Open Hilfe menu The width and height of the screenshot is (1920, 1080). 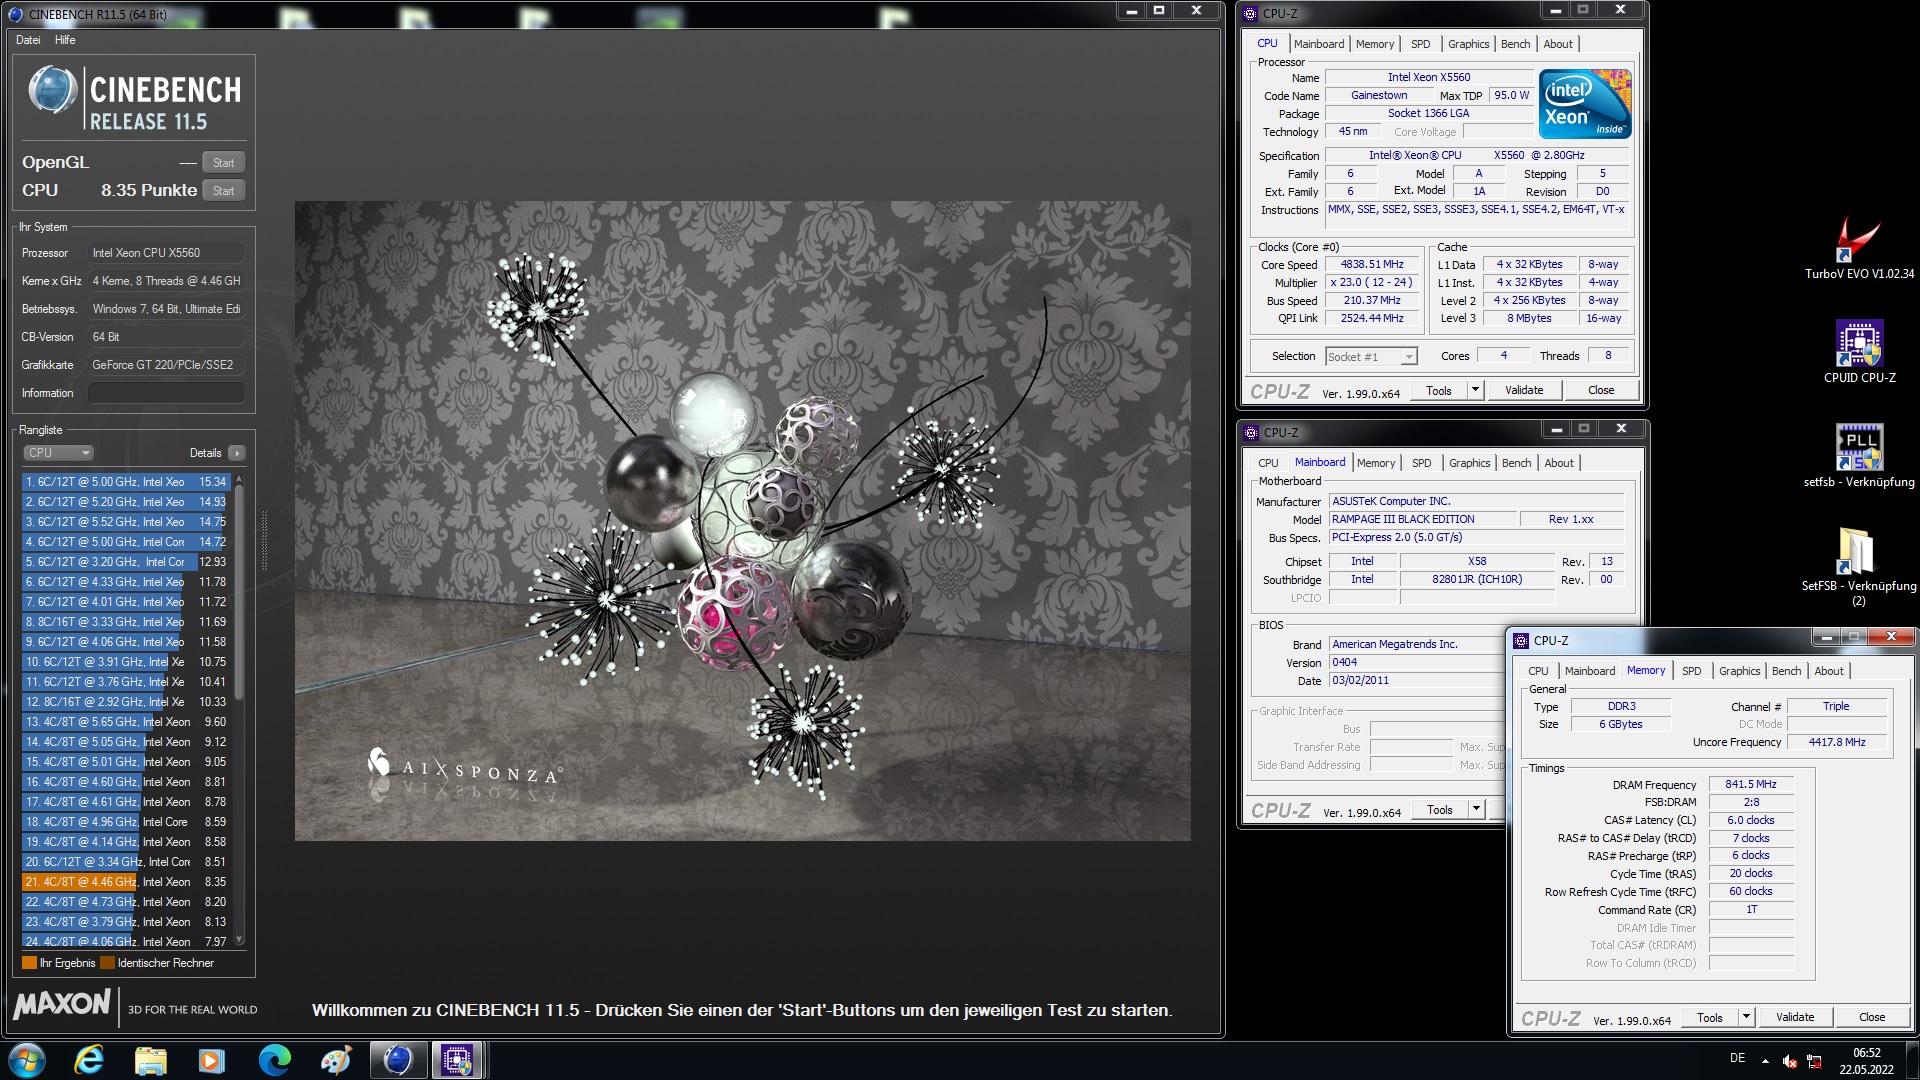click(65, 40)
